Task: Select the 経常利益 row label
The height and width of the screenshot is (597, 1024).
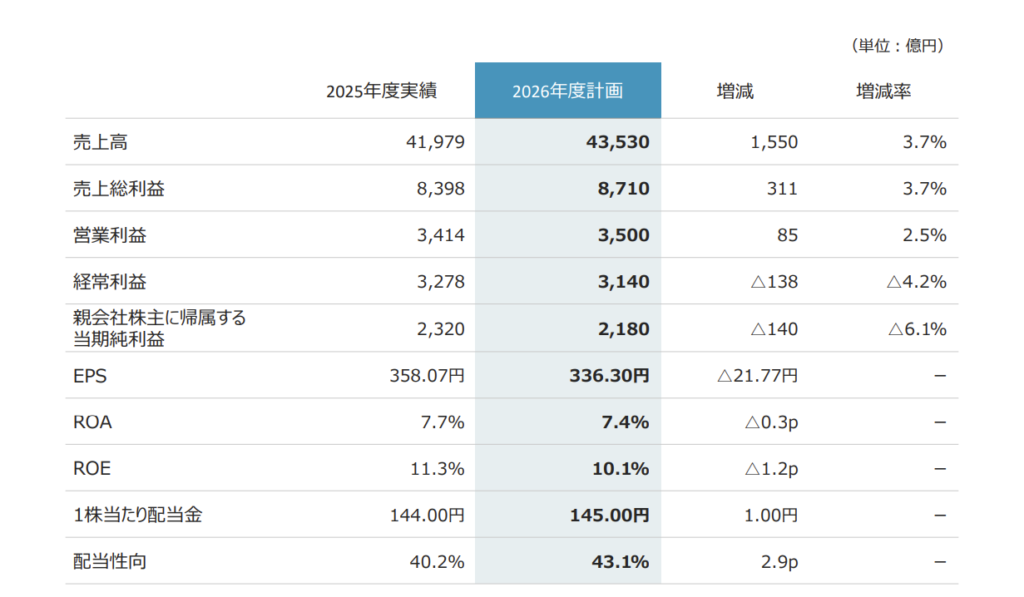Action: tap(107, 282)
